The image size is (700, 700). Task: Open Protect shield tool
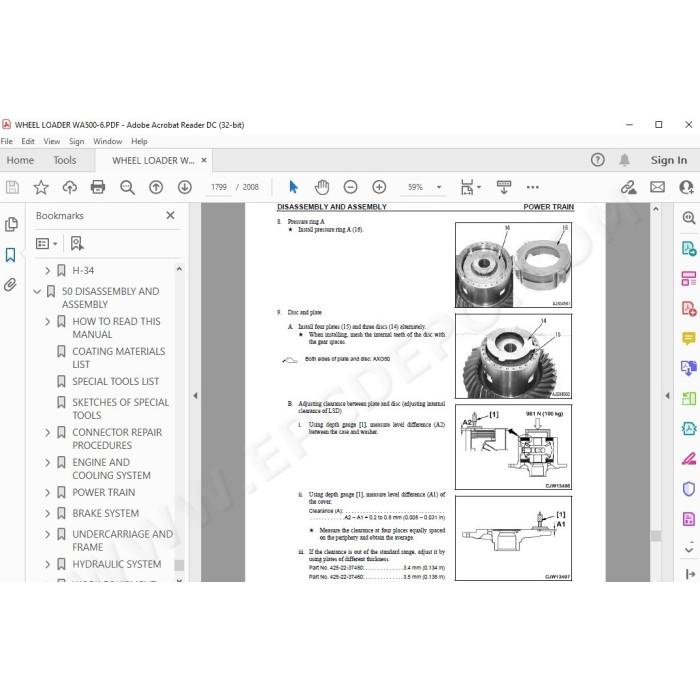688,488
